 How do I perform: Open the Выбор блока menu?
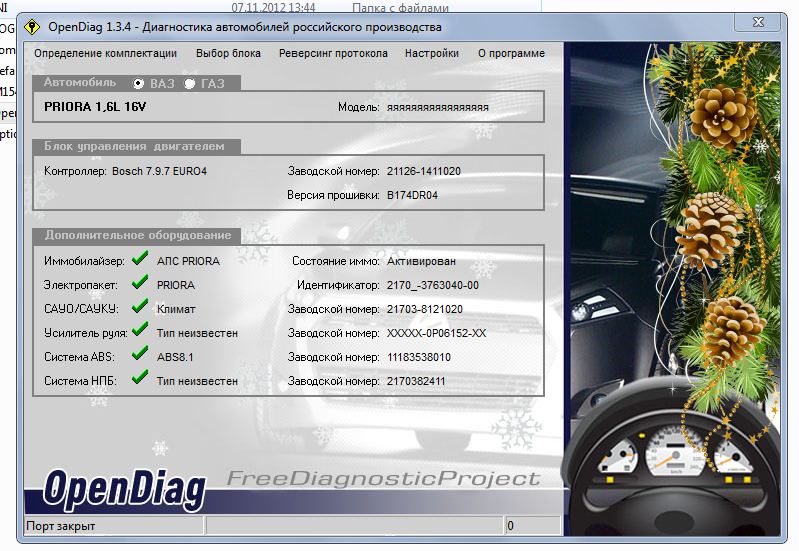[x=228, y=54]
